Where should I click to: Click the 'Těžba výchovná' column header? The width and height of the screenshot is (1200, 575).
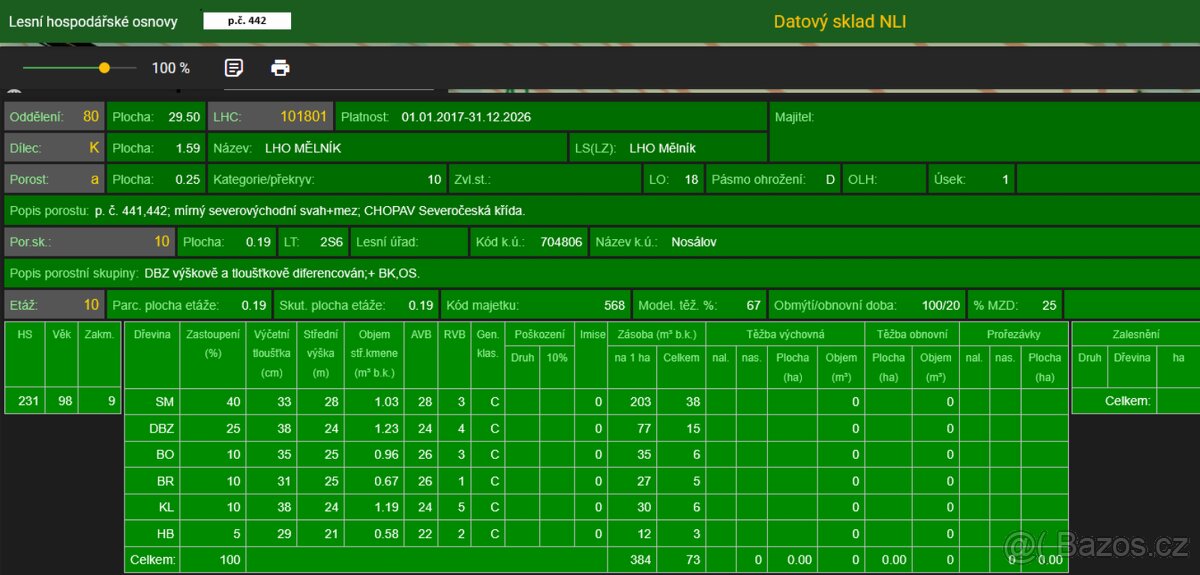pyautogui.click(x=785, y=335)
